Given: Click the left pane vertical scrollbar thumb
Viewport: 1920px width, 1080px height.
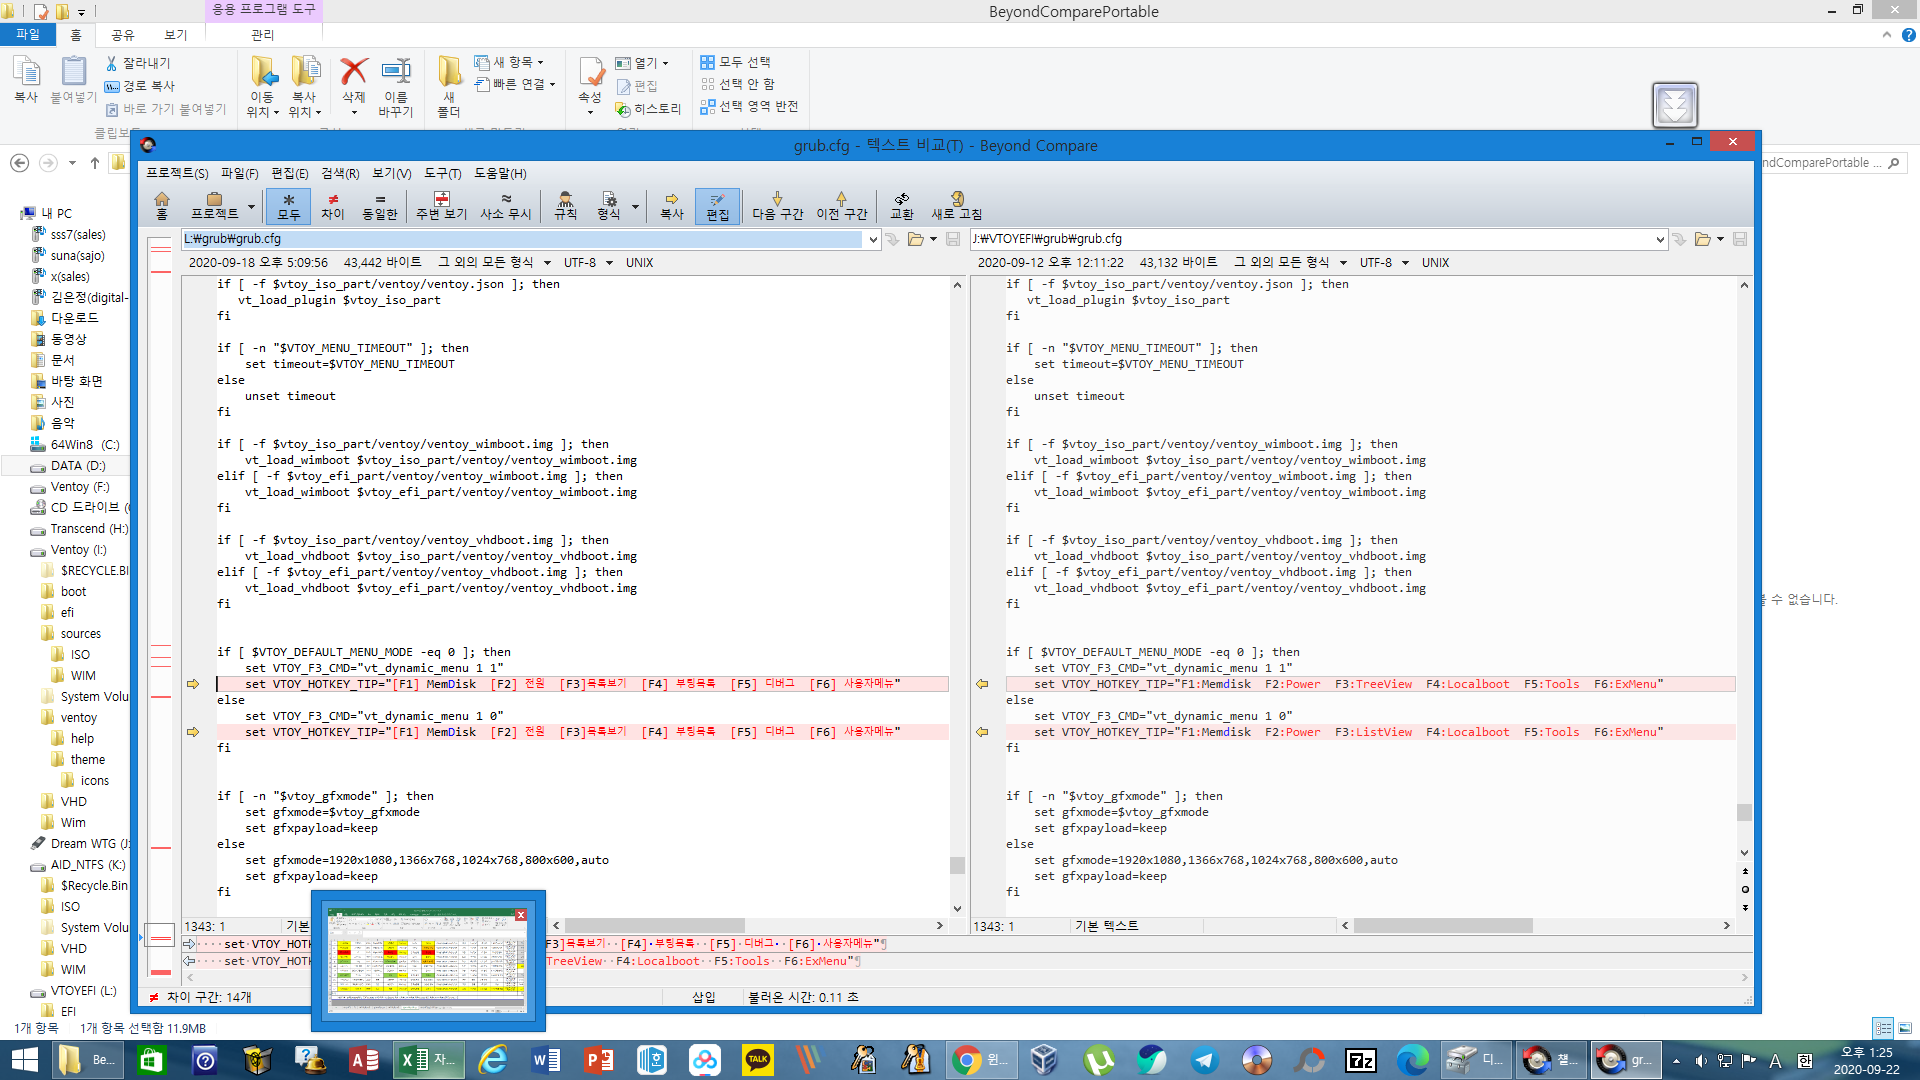Looking at the screenshot, I should [957, 865].
